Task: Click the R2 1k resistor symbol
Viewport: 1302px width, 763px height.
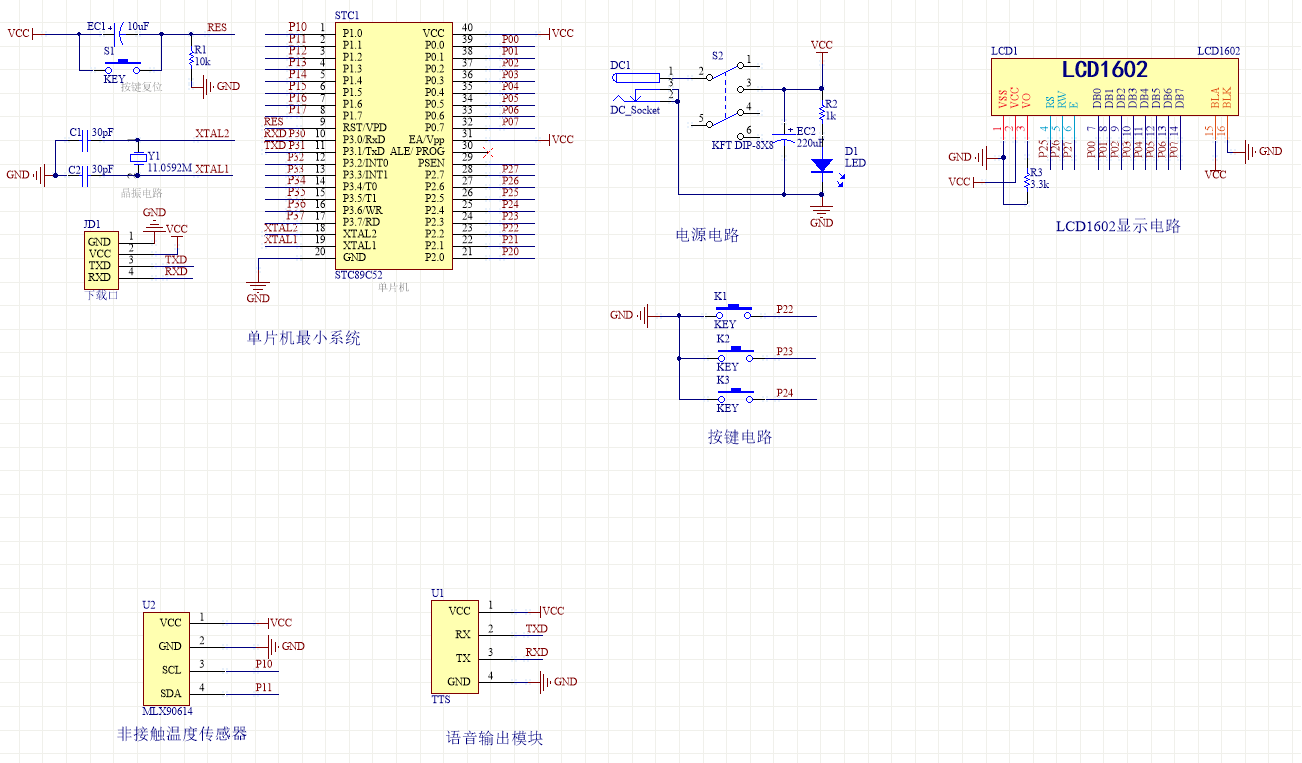Action: coord(821,109)
